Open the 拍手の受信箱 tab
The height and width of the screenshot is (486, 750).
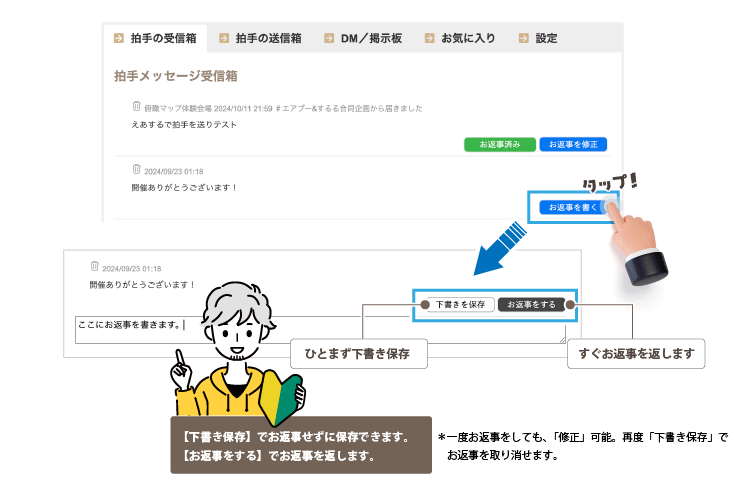(155, 38)
